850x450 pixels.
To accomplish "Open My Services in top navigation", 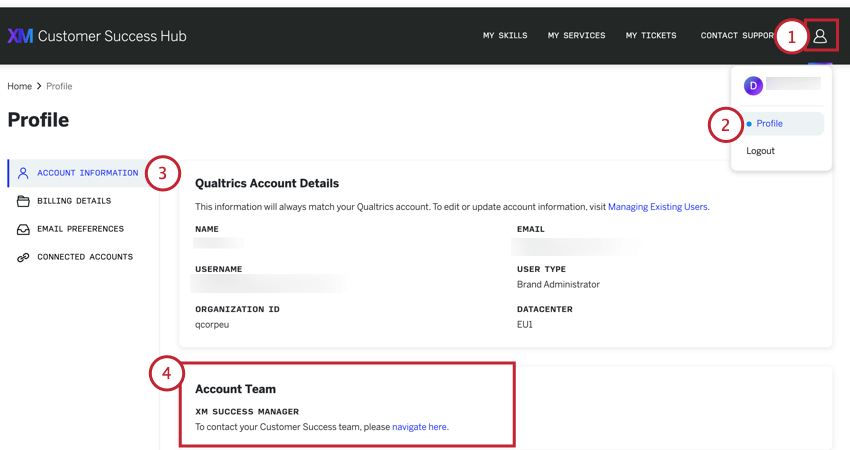I will 576,36.
